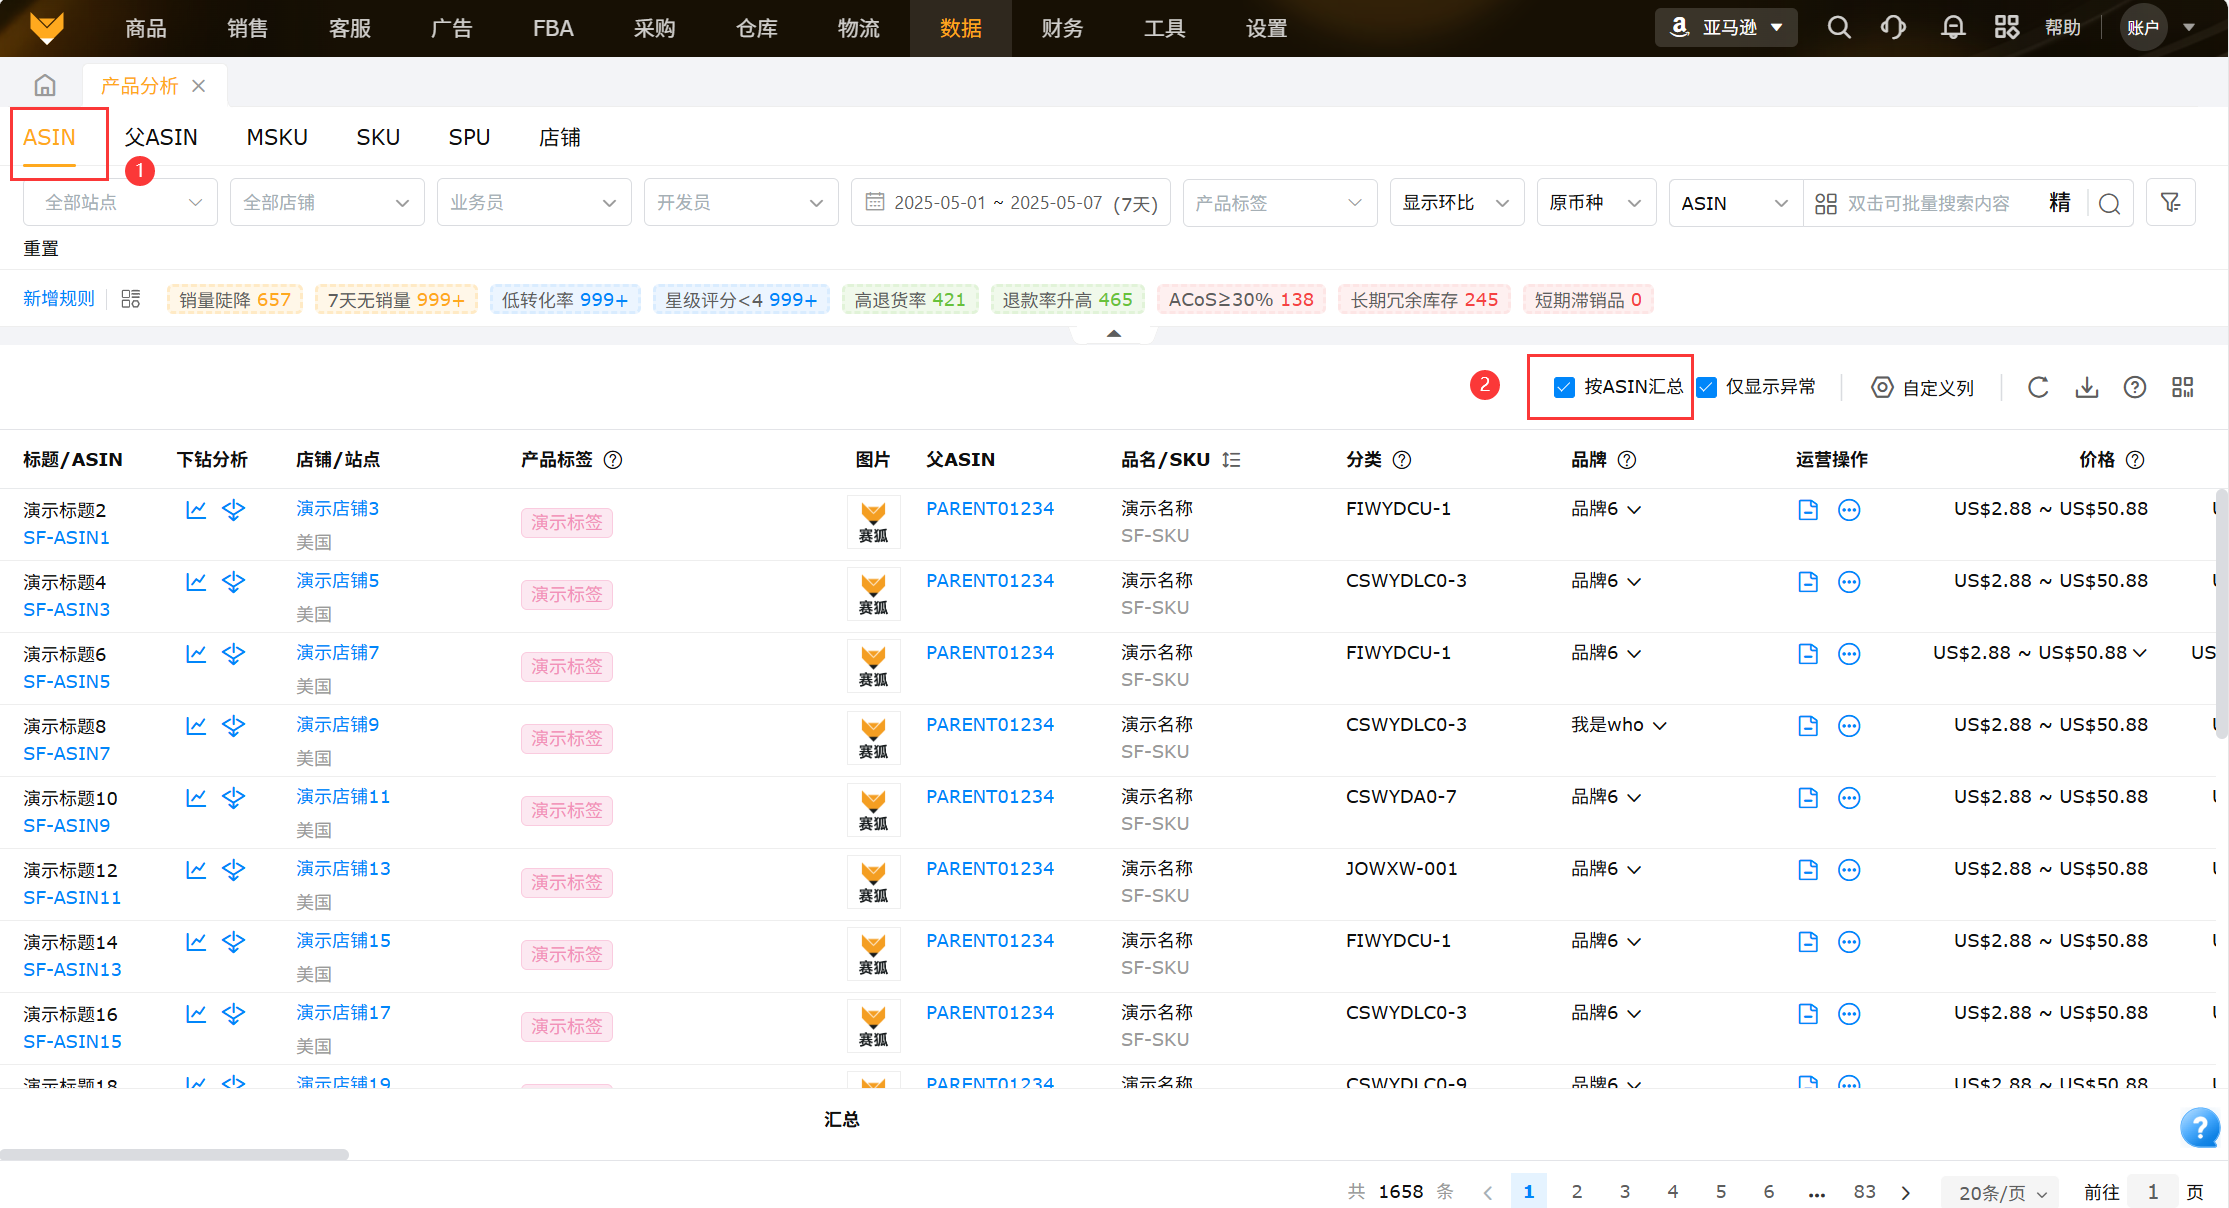Click the 重置 reset button

[41, 248]
